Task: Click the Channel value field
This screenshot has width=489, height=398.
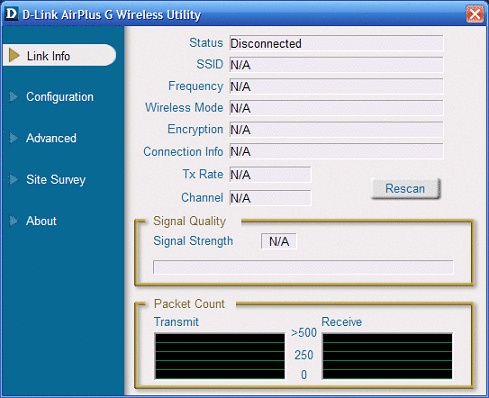Action: pos(270,198)
